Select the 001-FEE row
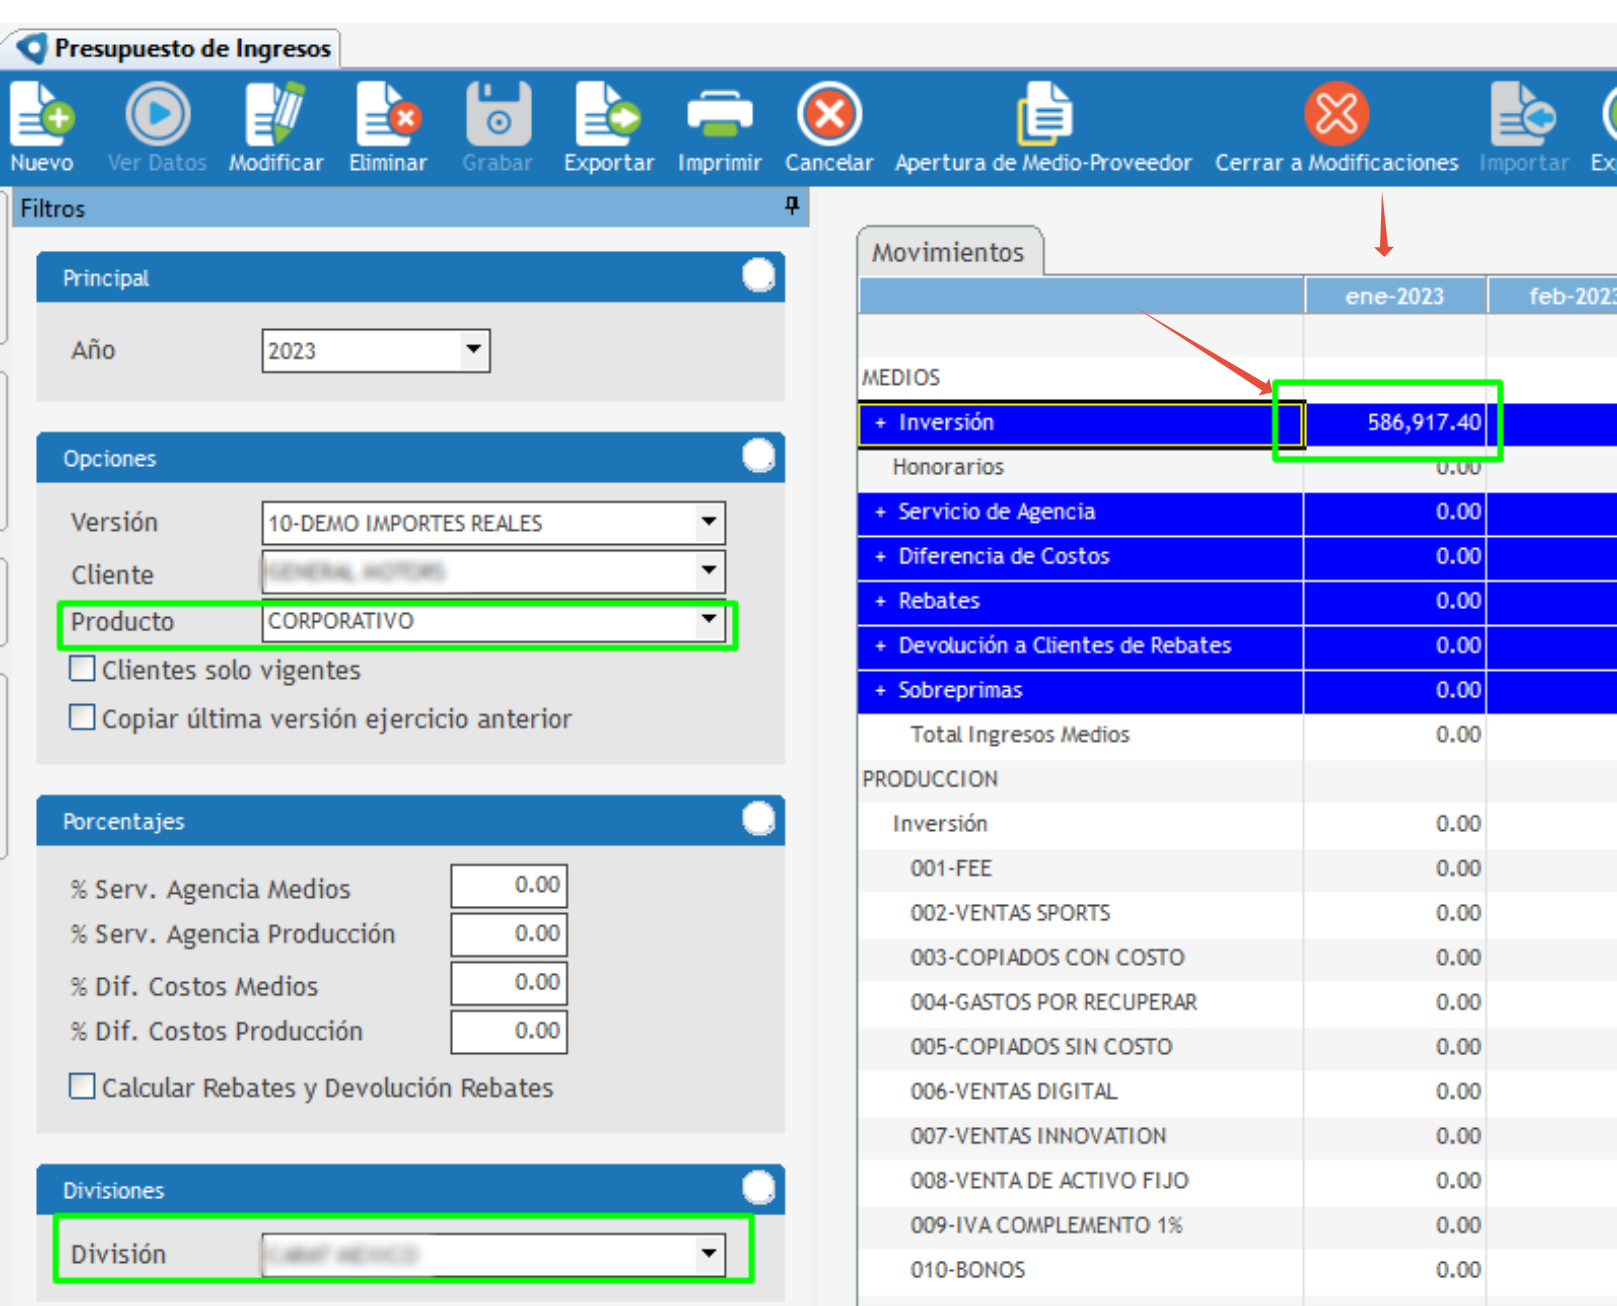1617x1306 pixels. pyautogui.click(x=1237, y=869)
